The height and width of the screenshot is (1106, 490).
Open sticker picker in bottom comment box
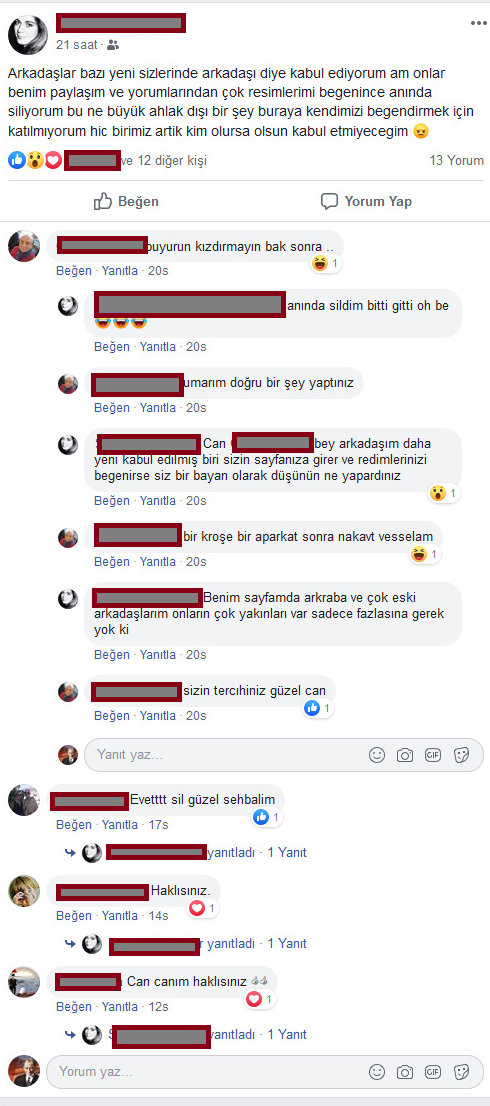(x=461, y=1072)
